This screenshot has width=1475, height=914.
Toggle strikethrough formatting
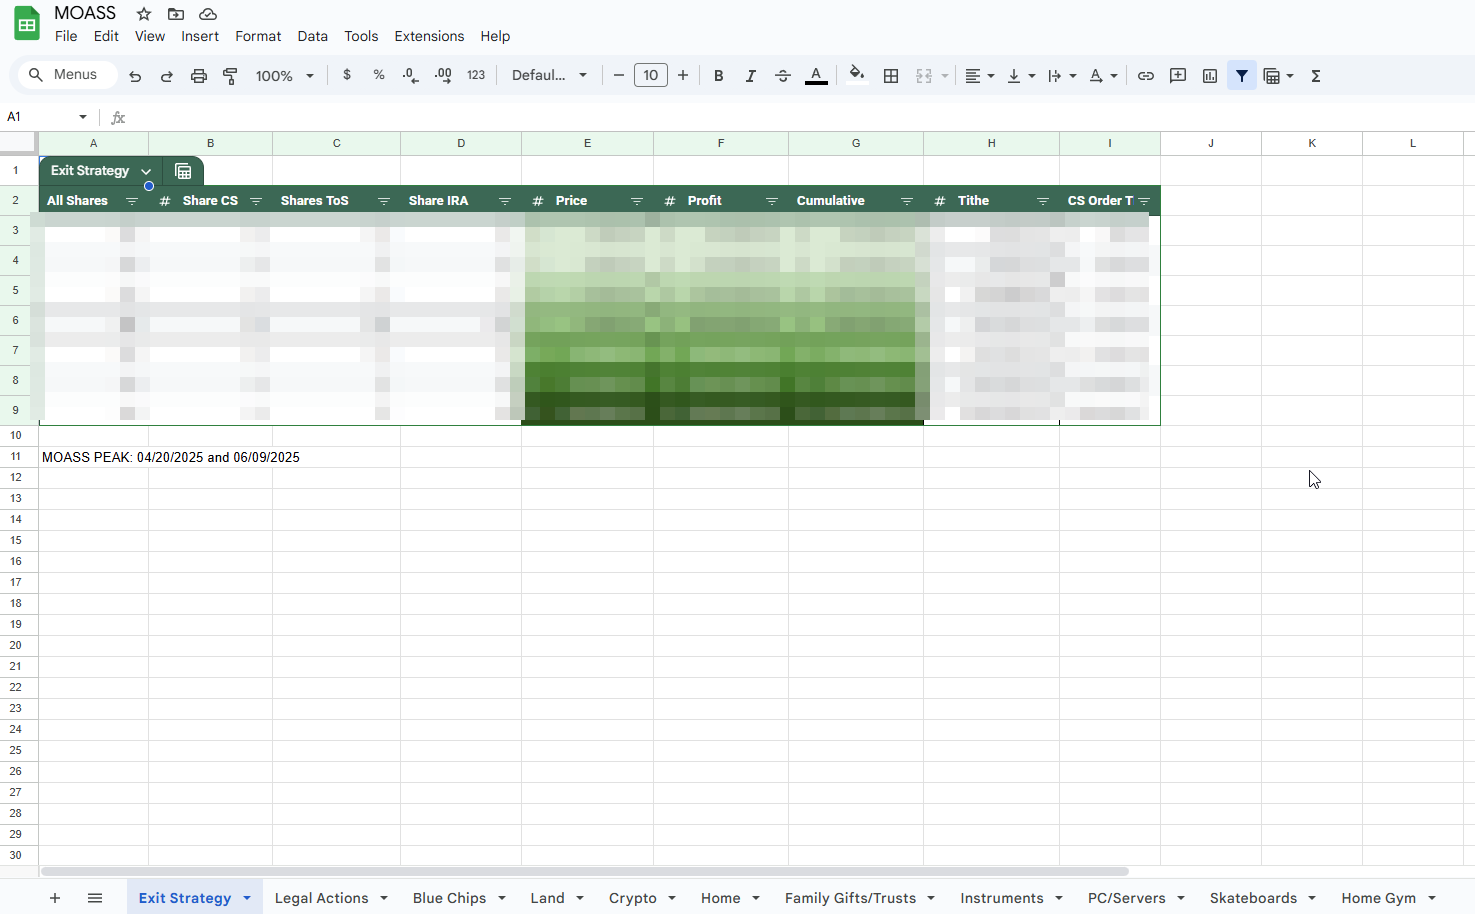point(783,76)
